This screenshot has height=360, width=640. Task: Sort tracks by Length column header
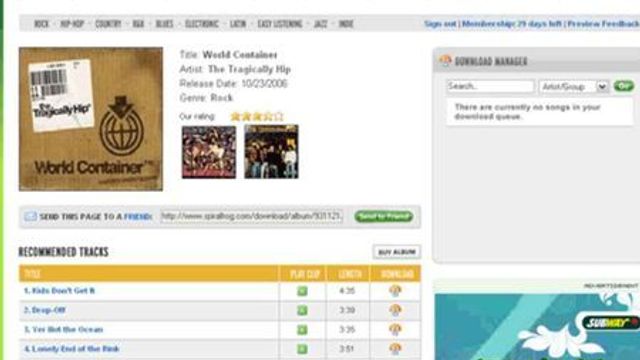click(349, 274)
